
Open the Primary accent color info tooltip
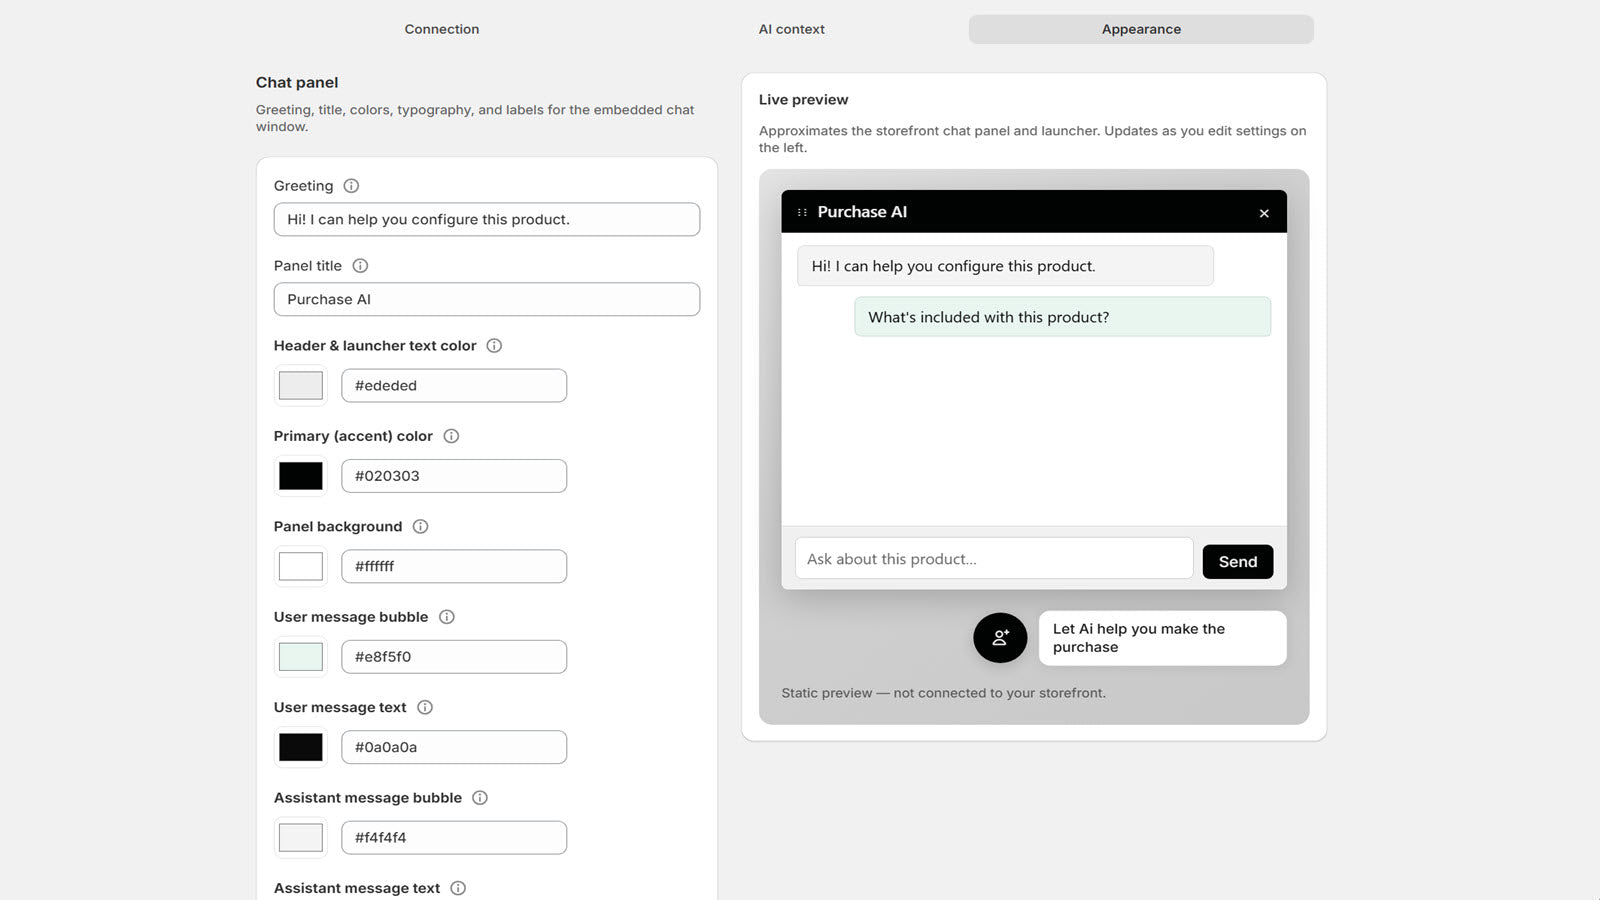coord(451,436)
